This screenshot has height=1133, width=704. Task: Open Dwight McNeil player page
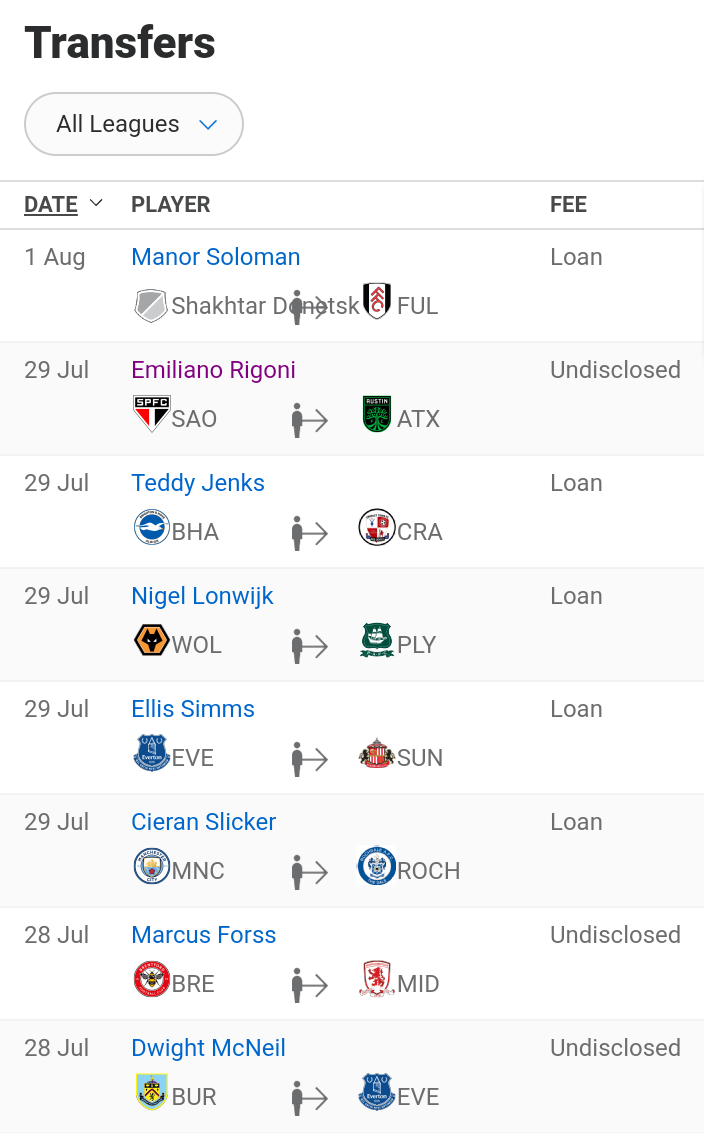(208, 1048)
